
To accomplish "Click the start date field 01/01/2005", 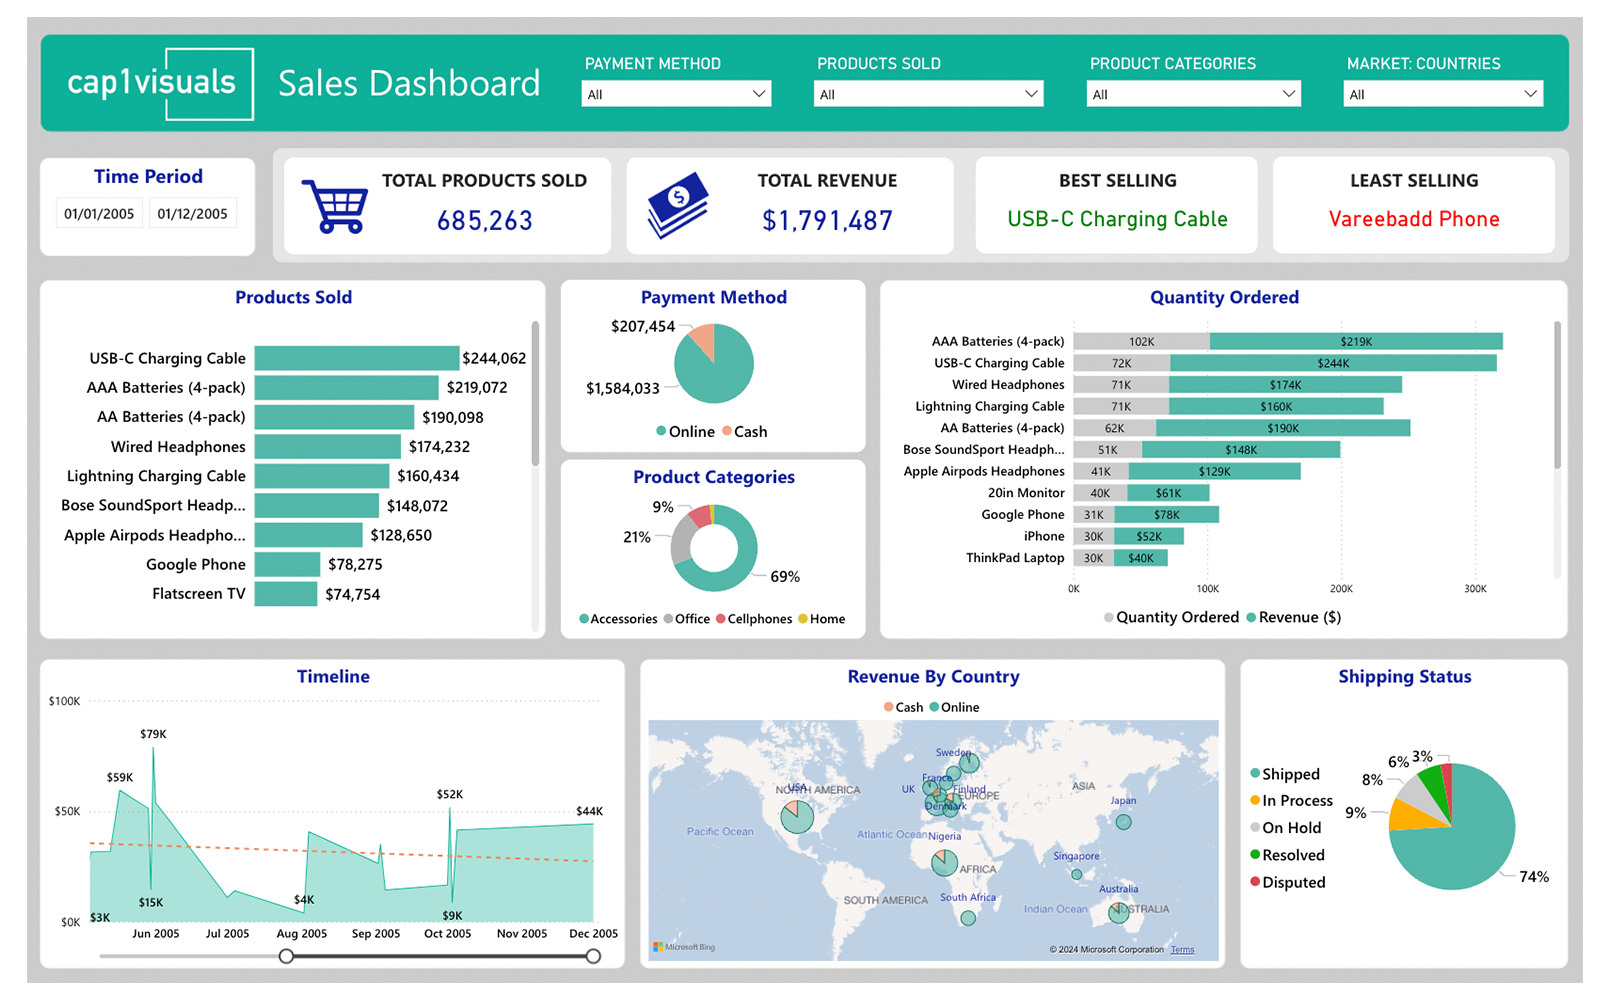I will click(x=99, y=214).
